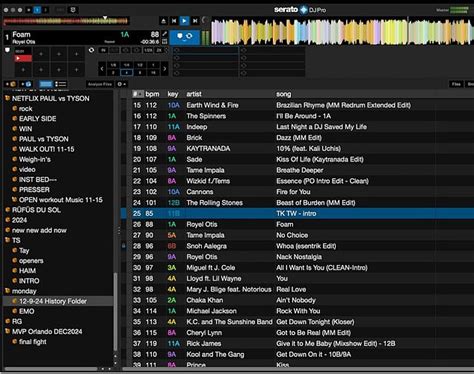
Task: Jump to the previous track
Action: pos(174,21)
